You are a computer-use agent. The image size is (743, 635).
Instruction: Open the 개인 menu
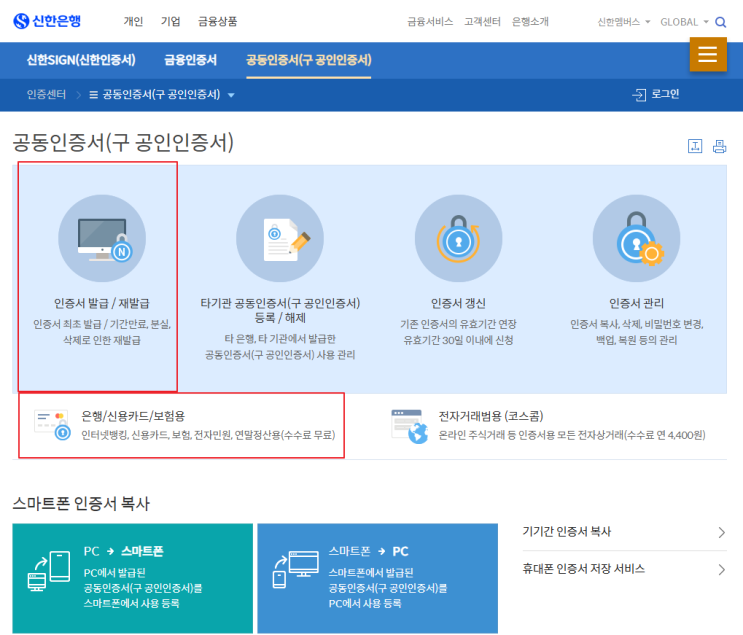133,22
